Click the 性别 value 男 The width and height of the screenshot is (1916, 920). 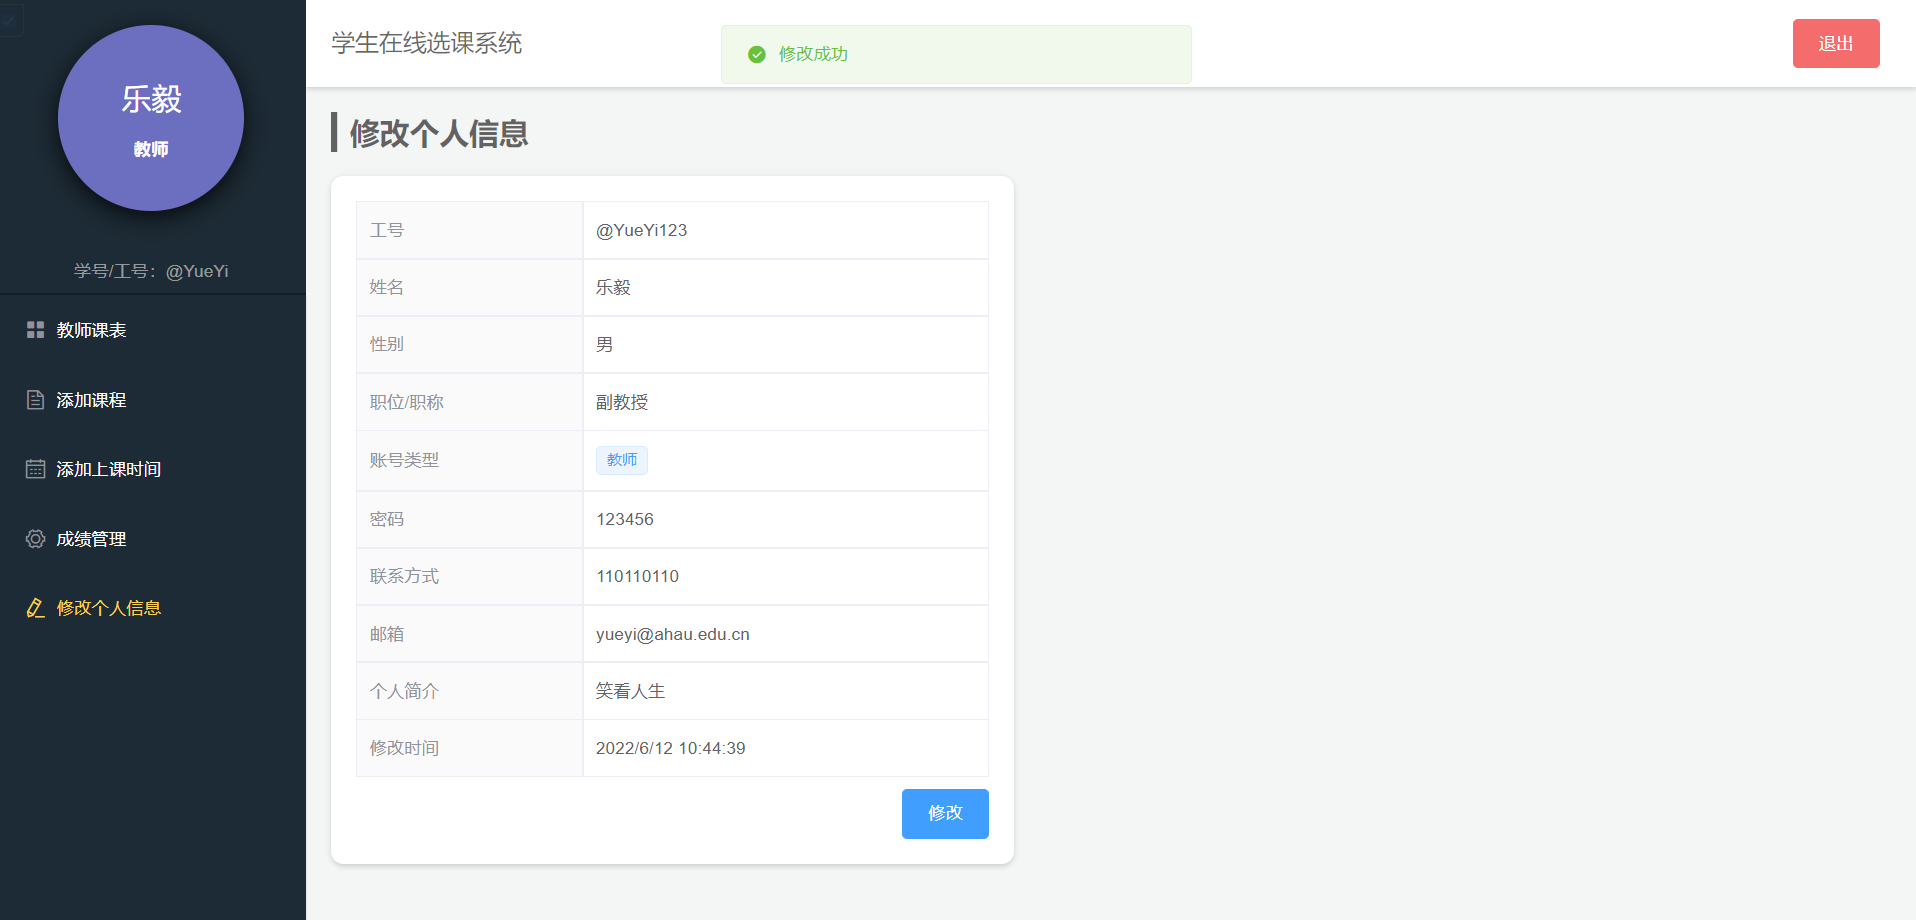604,344
